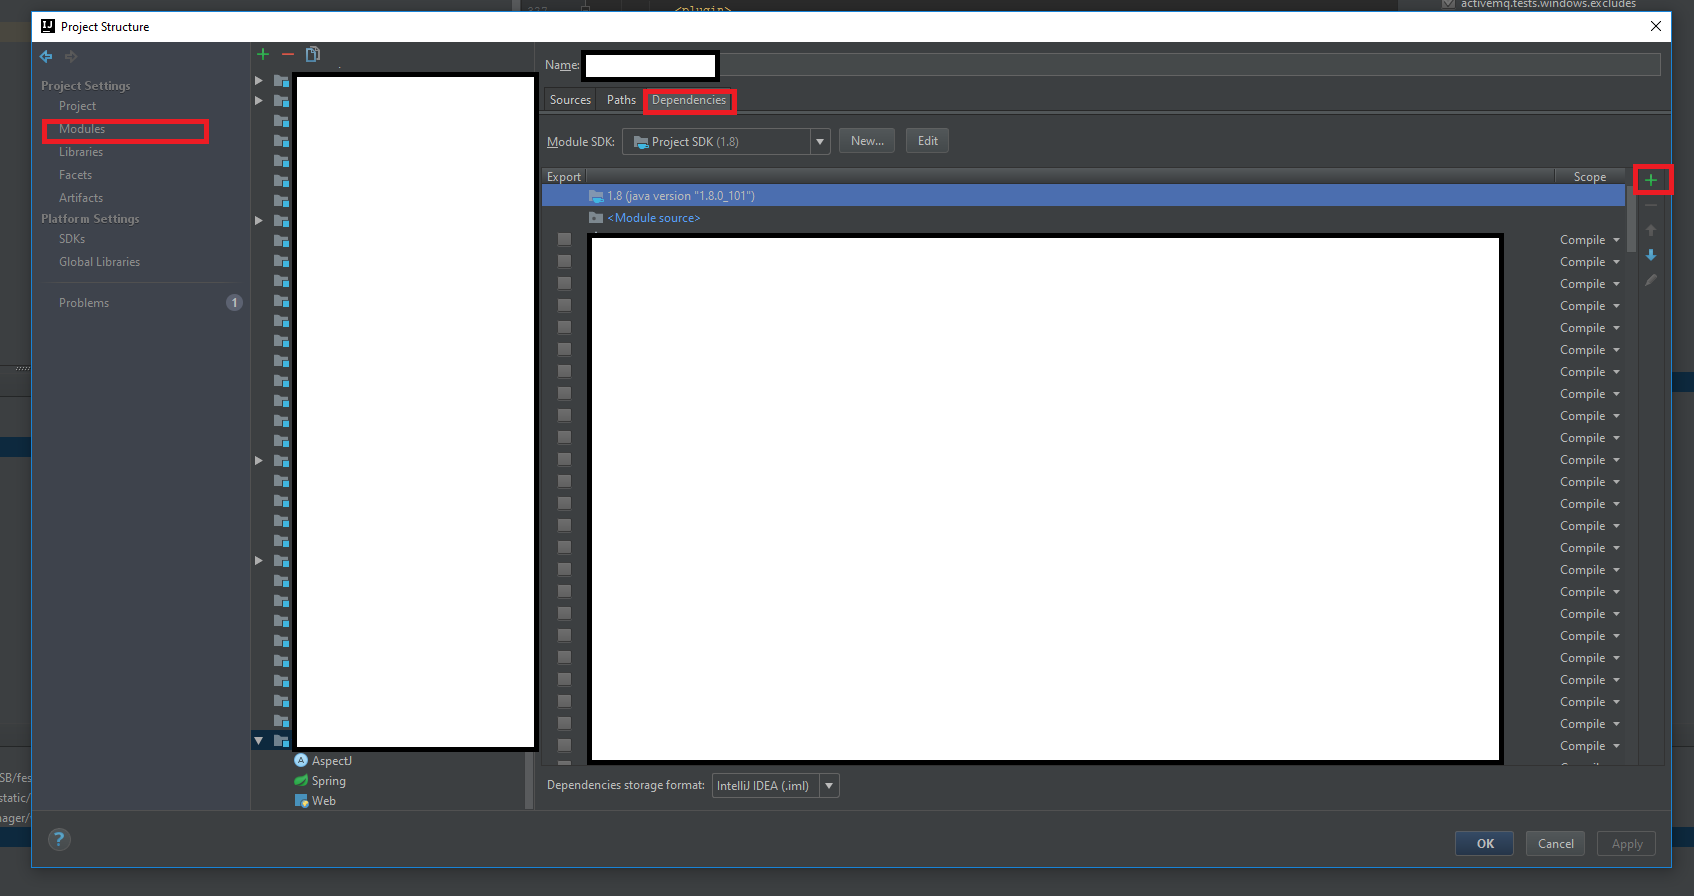Switch to the Sources tab
1694x896 pixels.
(570, 100)
